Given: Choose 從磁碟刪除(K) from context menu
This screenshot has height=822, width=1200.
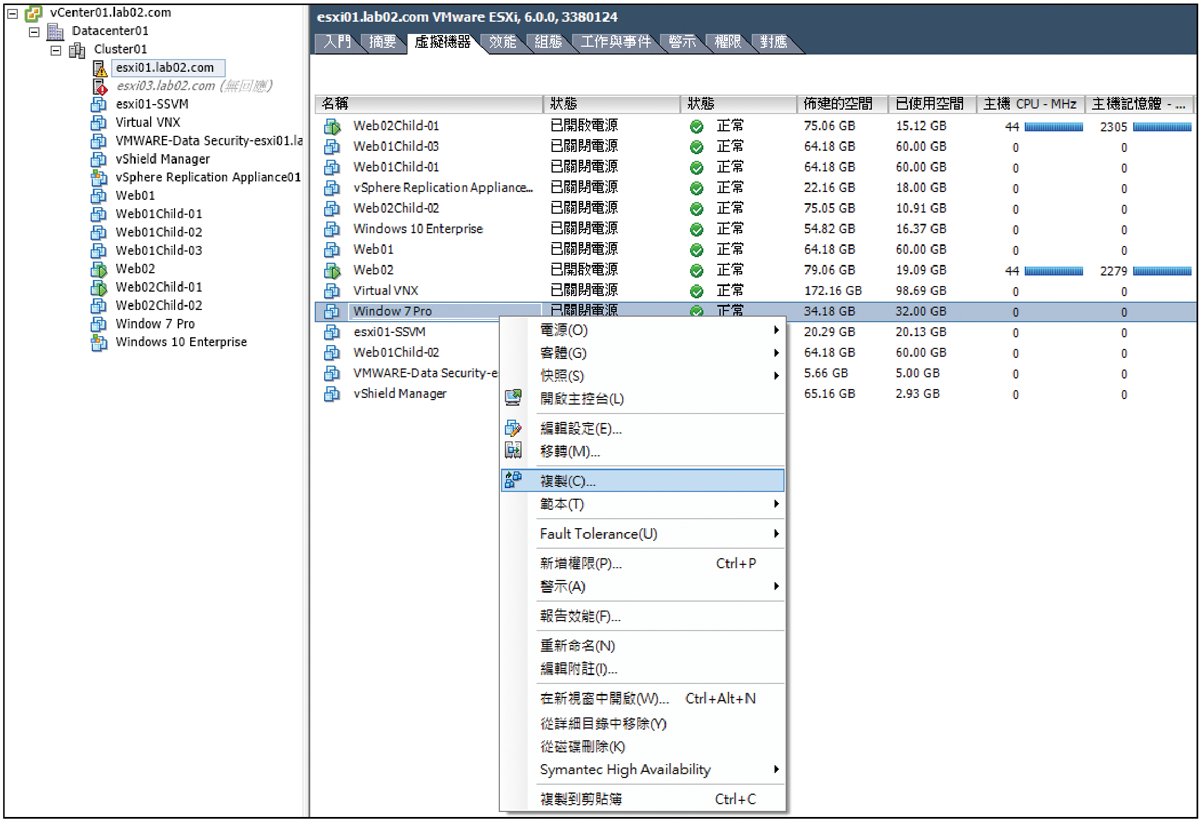Looking at the screenshot, I should tap(642, 747).
